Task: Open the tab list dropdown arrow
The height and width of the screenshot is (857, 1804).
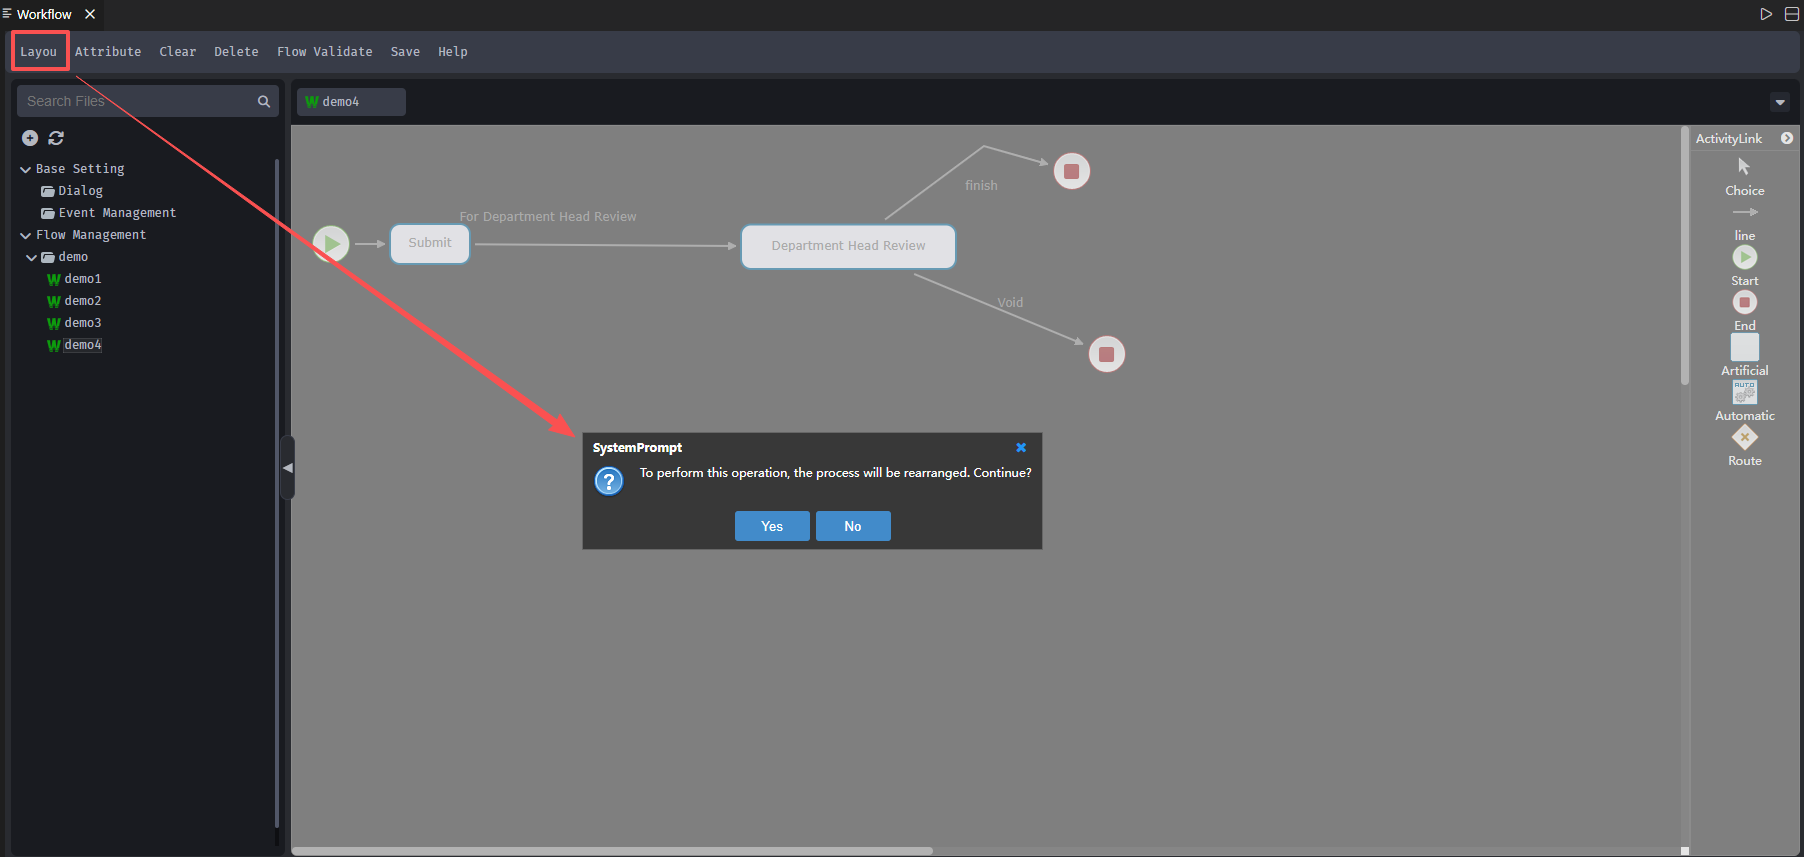Action: tap(1779, 102)
